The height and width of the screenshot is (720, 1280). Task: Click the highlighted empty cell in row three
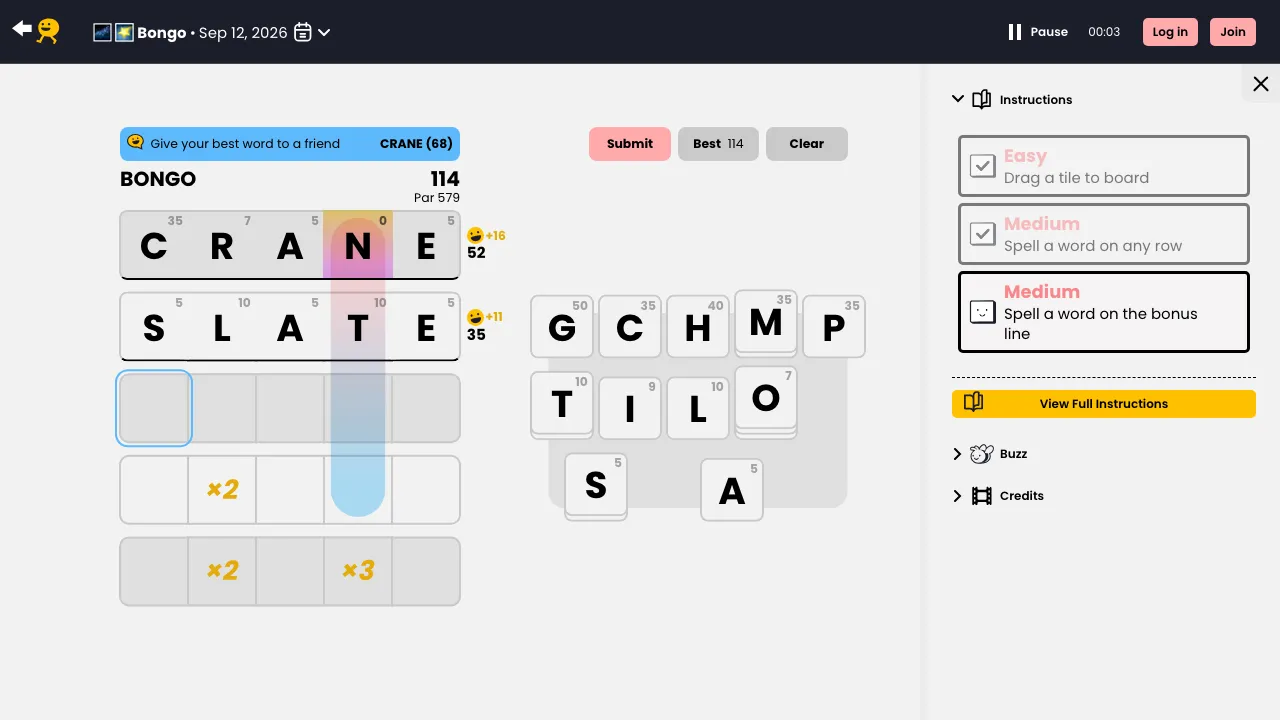[x=154, y=408]
